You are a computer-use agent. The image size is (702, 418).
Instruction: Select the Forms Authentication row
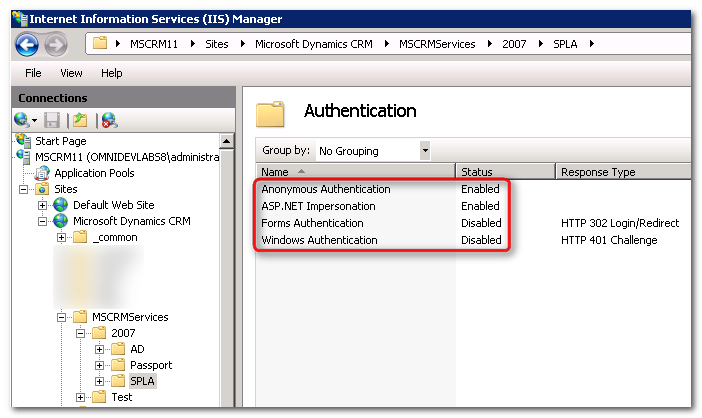473,223
